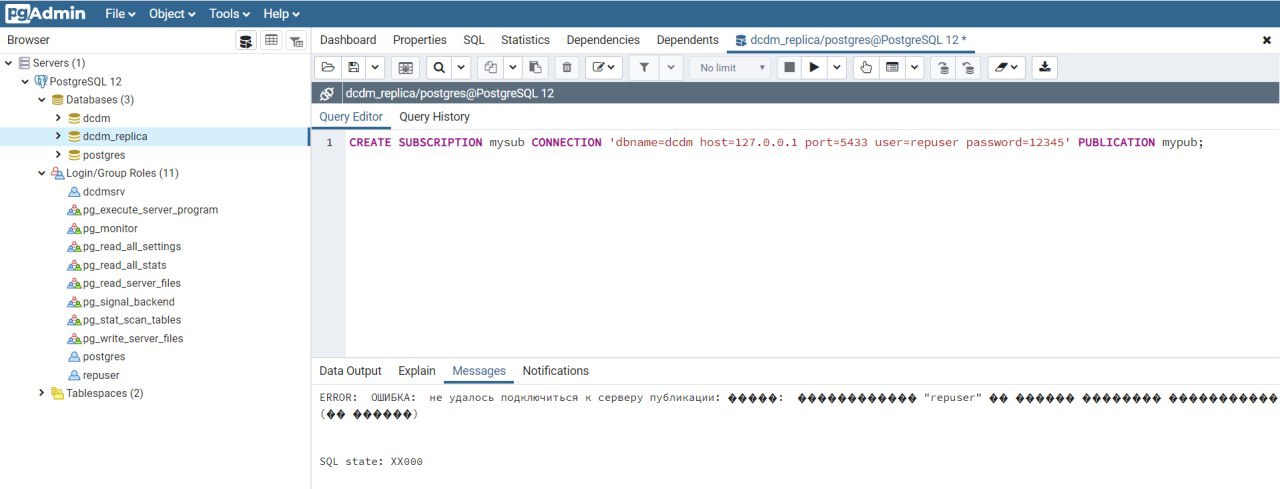The height and width of the screenshot is (489, 1280).
Task: Open explain options dropdown arrow
Action: coord(914,67)
